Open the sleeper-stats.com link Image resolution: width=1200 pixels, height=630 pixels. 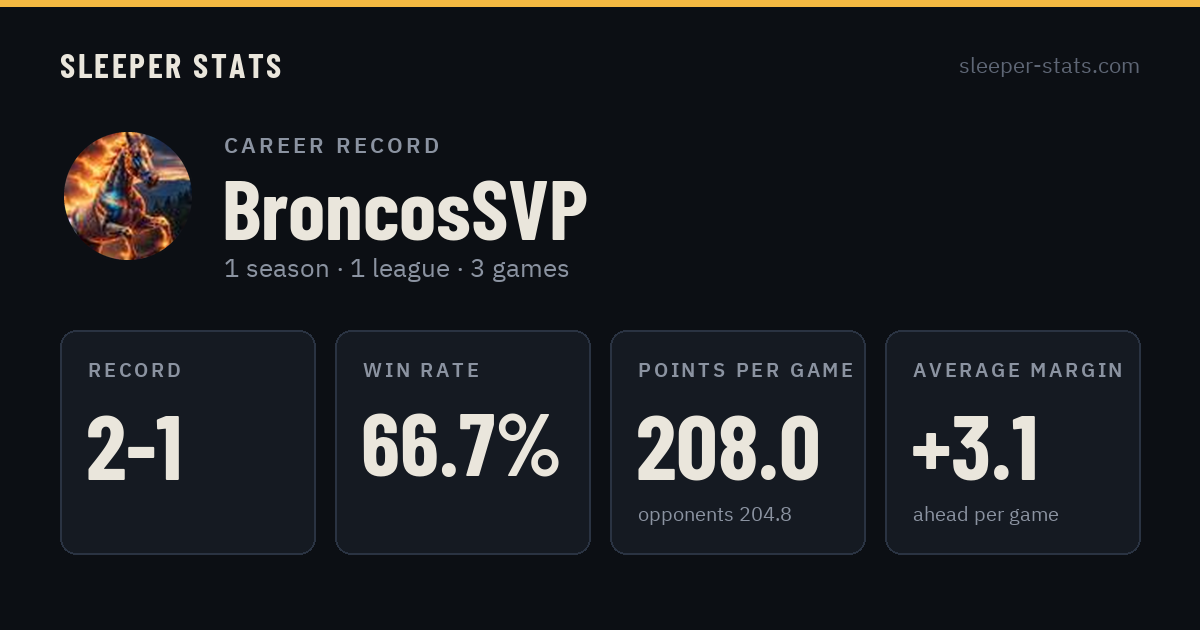(x=1049, y=66)
